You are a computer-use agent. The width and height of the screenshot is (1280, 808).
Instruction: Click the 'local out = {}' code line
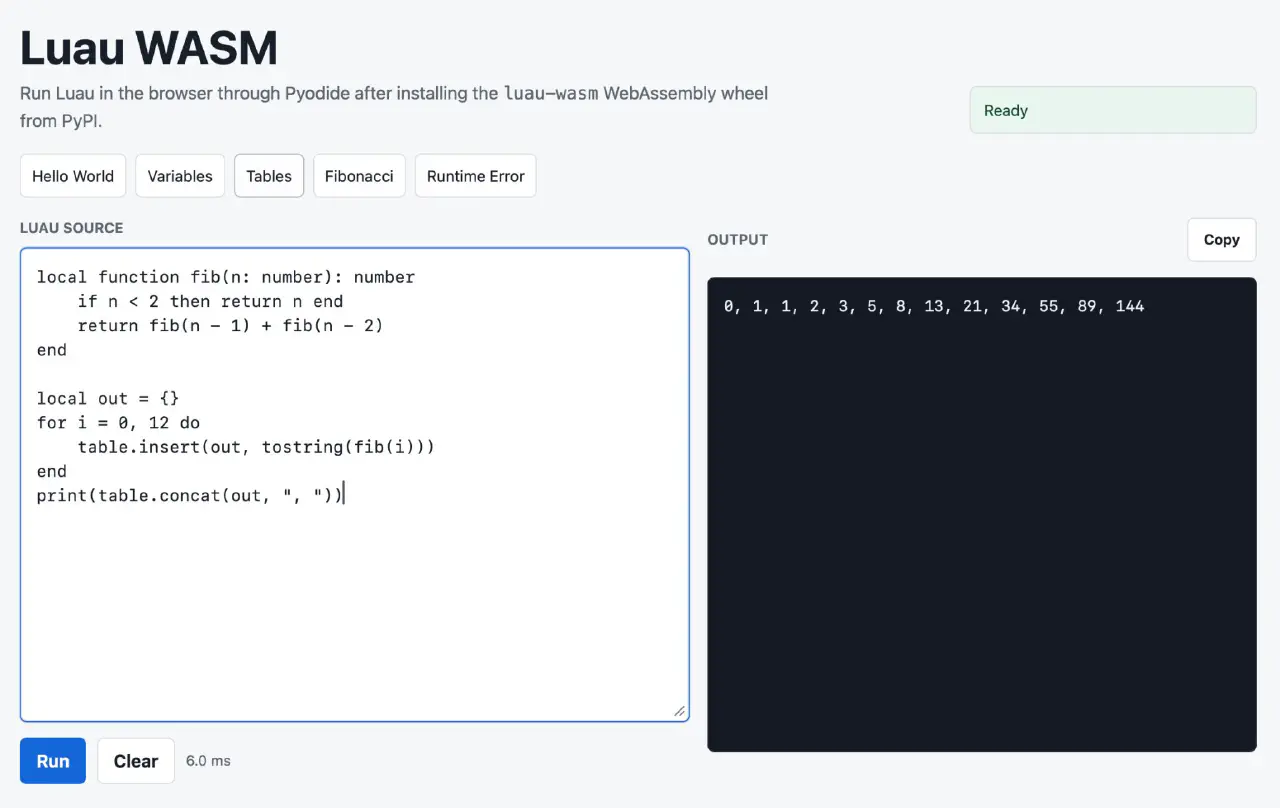click(x=108, y=398)
